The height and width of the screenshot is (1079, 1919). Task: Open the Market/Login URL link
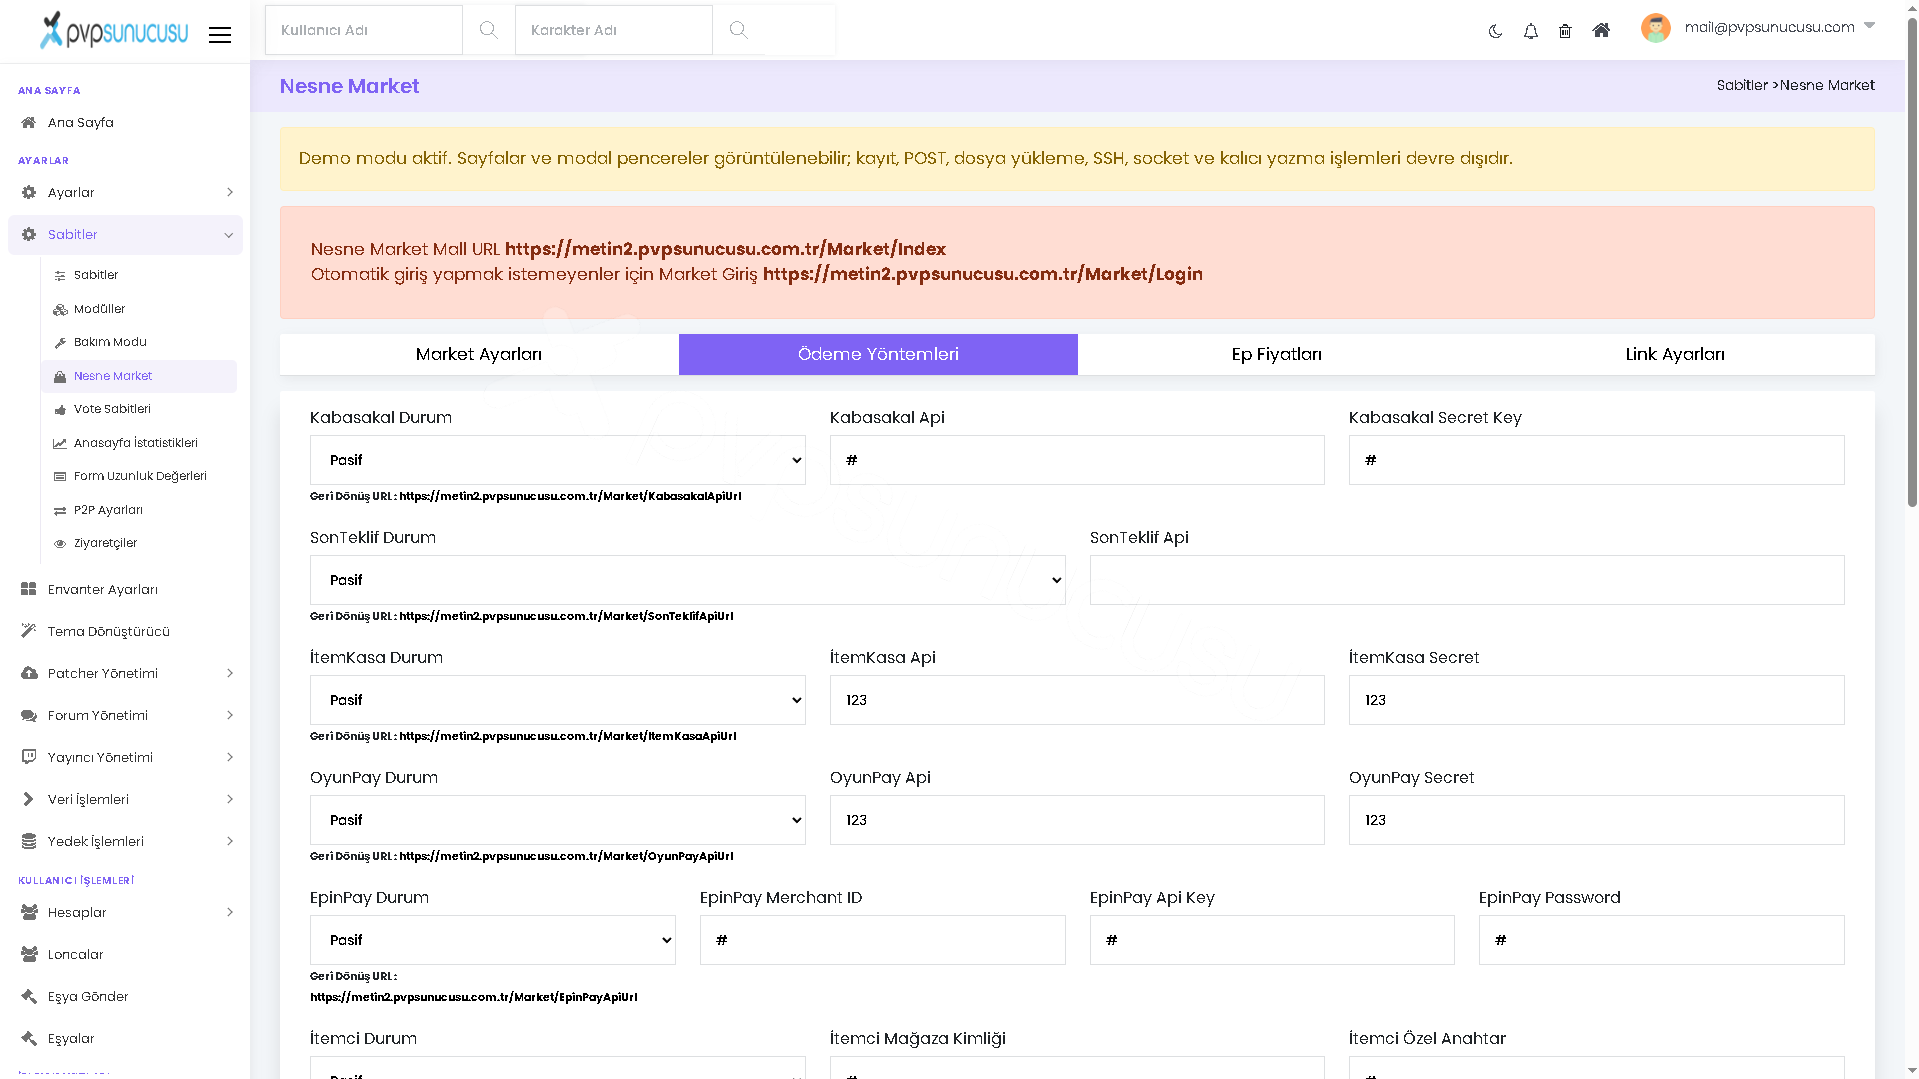[982, 274]
